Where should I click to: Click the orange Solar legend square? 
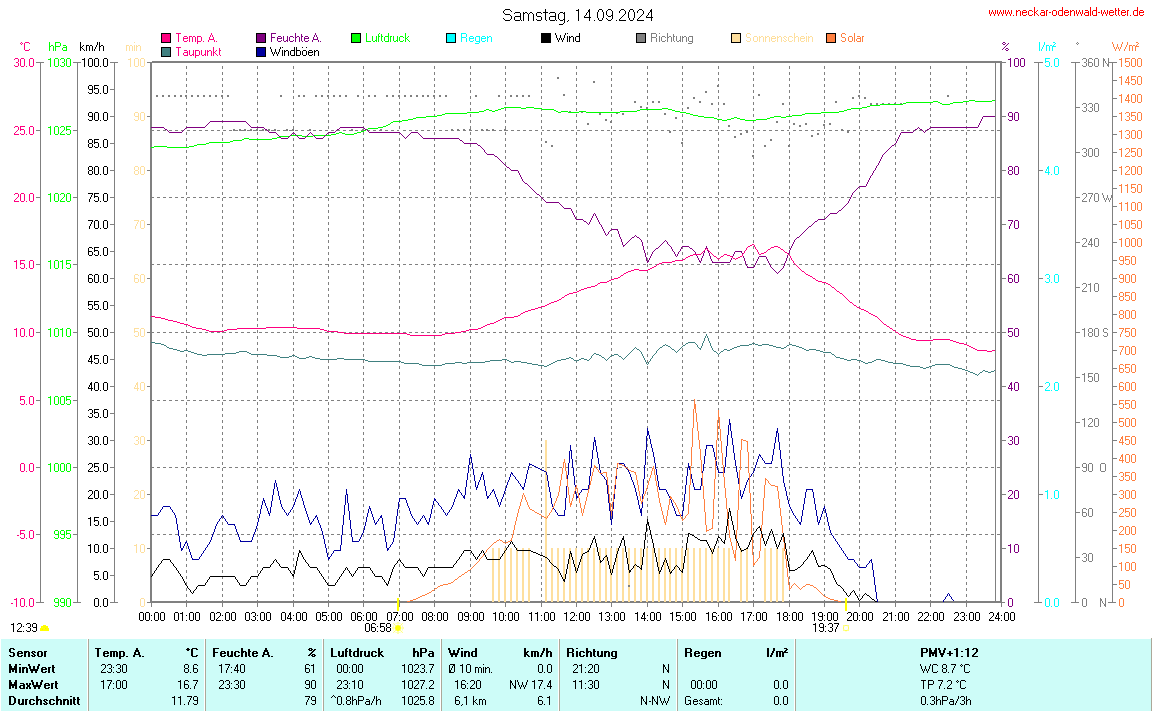831,38
